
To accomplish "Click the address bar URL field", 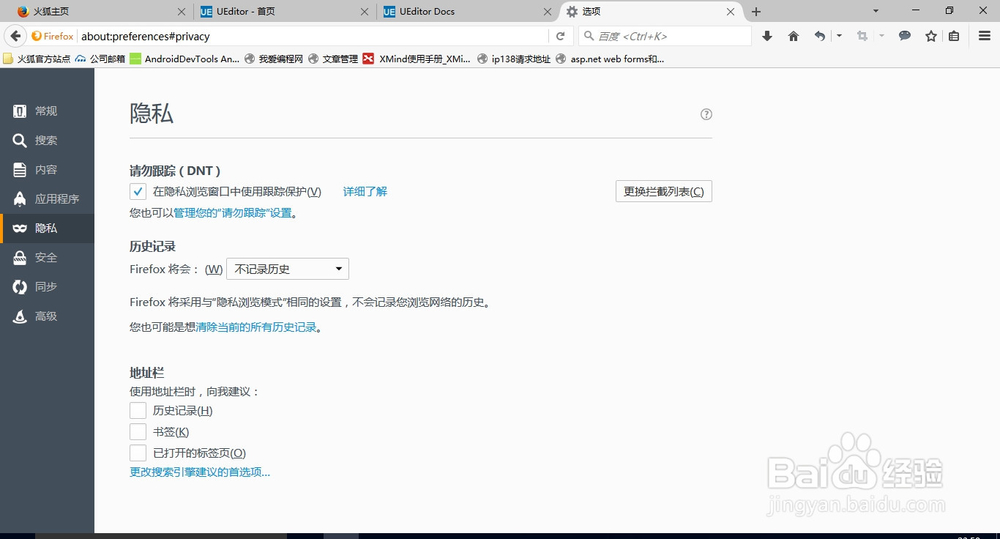I will point(312,36).
